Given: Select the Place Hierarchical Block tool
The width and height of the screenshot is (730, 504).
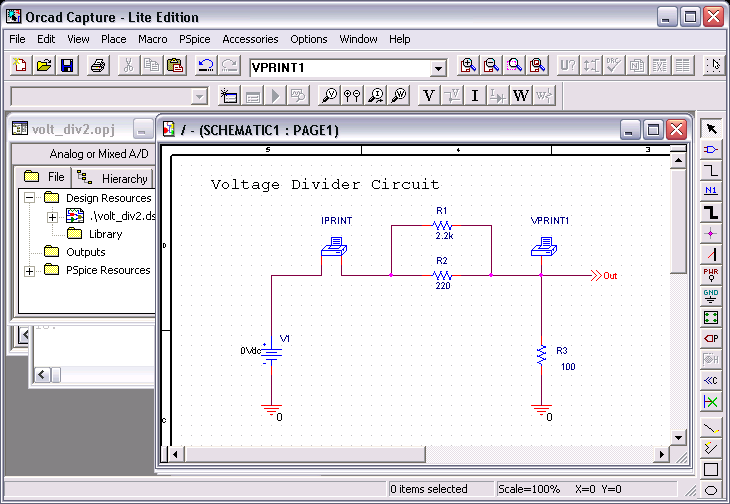Looking at the screenshot, I should (711, 317).
